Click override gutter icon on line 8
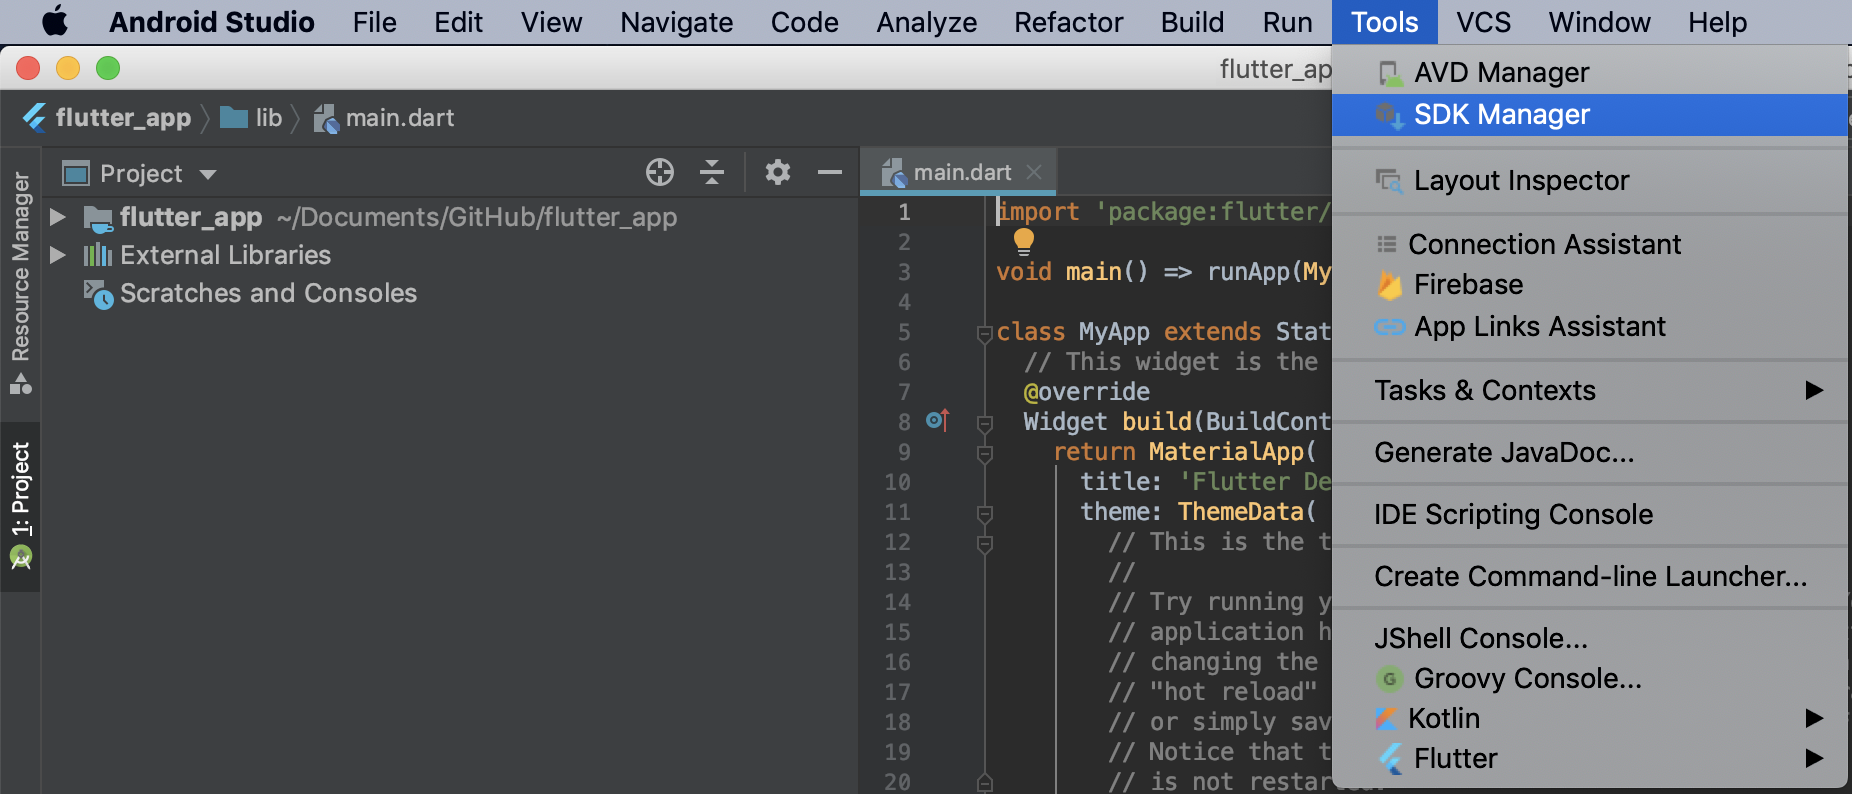Image resolution: width=1852 pixels, height=794 pixels. coord(937,420)
